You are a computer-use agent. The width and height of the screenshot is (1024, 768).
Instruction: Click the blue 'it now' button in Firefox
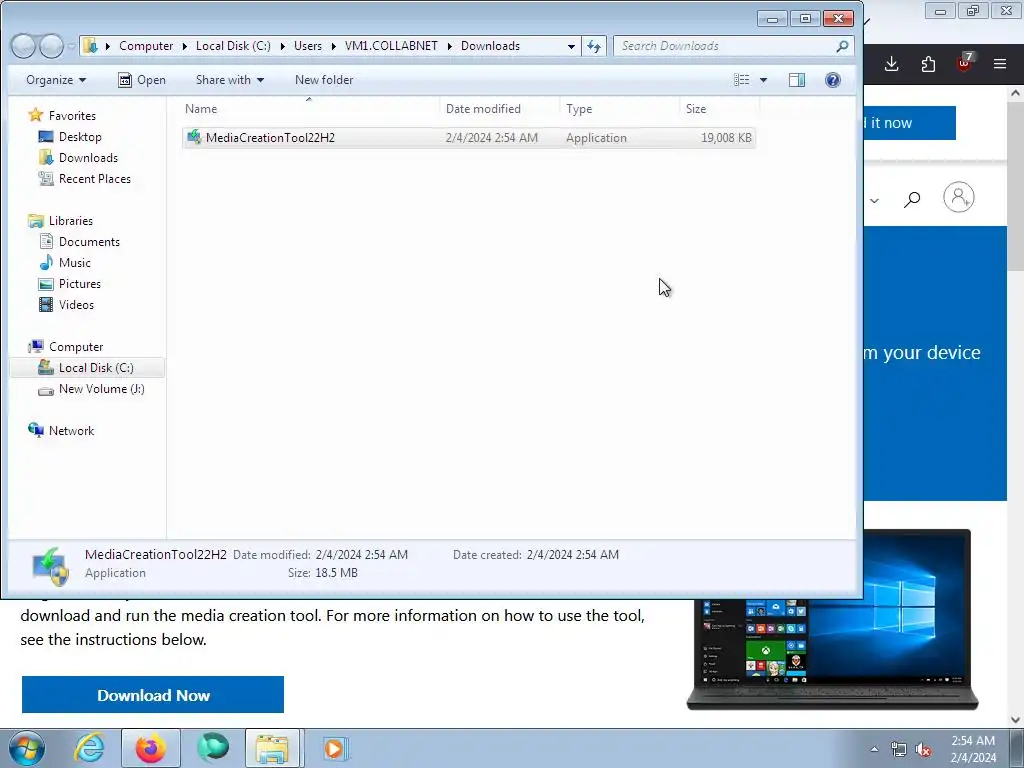pos(909,123)
